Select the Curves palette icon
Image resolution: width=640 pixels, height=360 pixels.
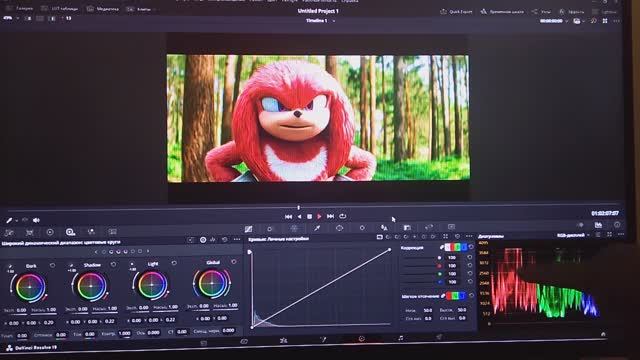[x=248, y=229]
